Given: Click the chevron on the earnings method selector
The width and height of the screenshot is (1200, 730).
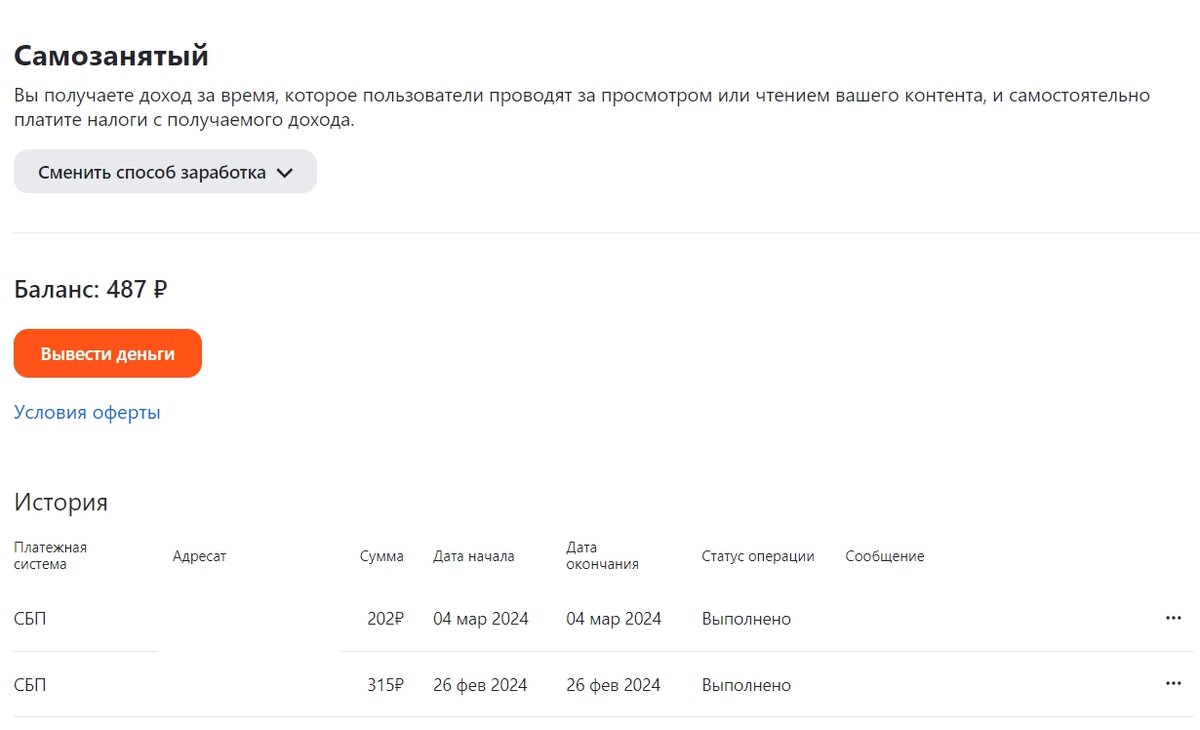Looking at the screenshot, I should pos(285,172).
